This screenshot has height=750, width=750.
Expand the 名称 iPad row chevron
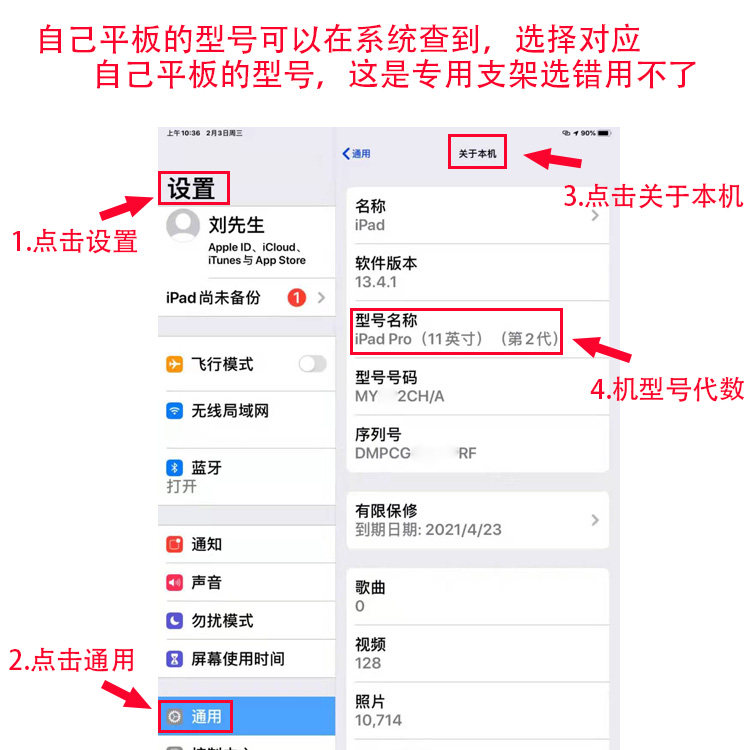(595, 215)
